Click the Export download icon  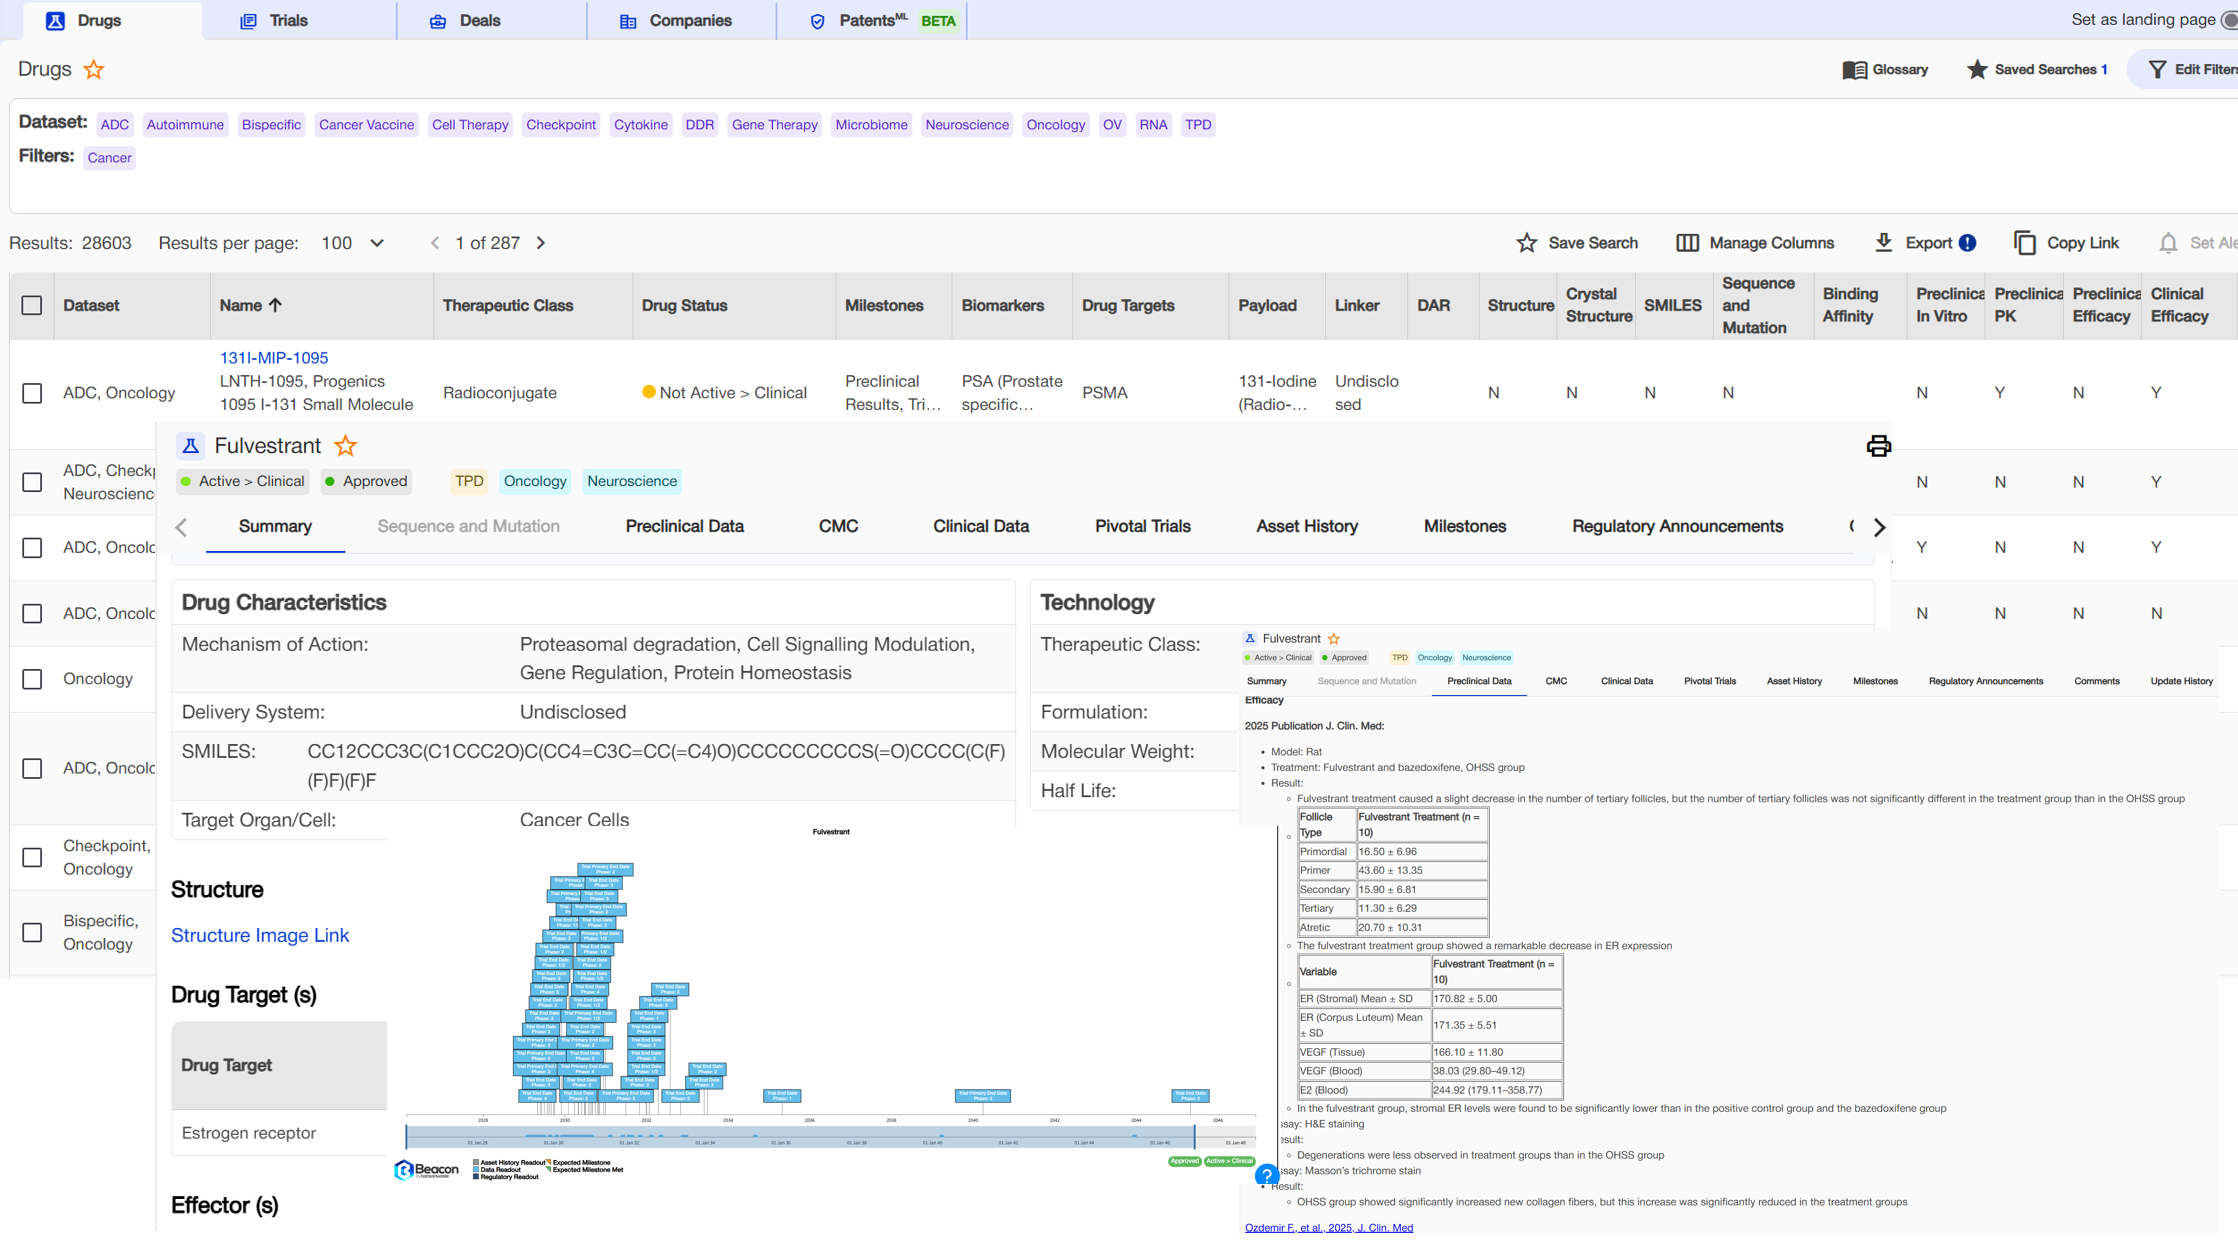coord(1883,243)
